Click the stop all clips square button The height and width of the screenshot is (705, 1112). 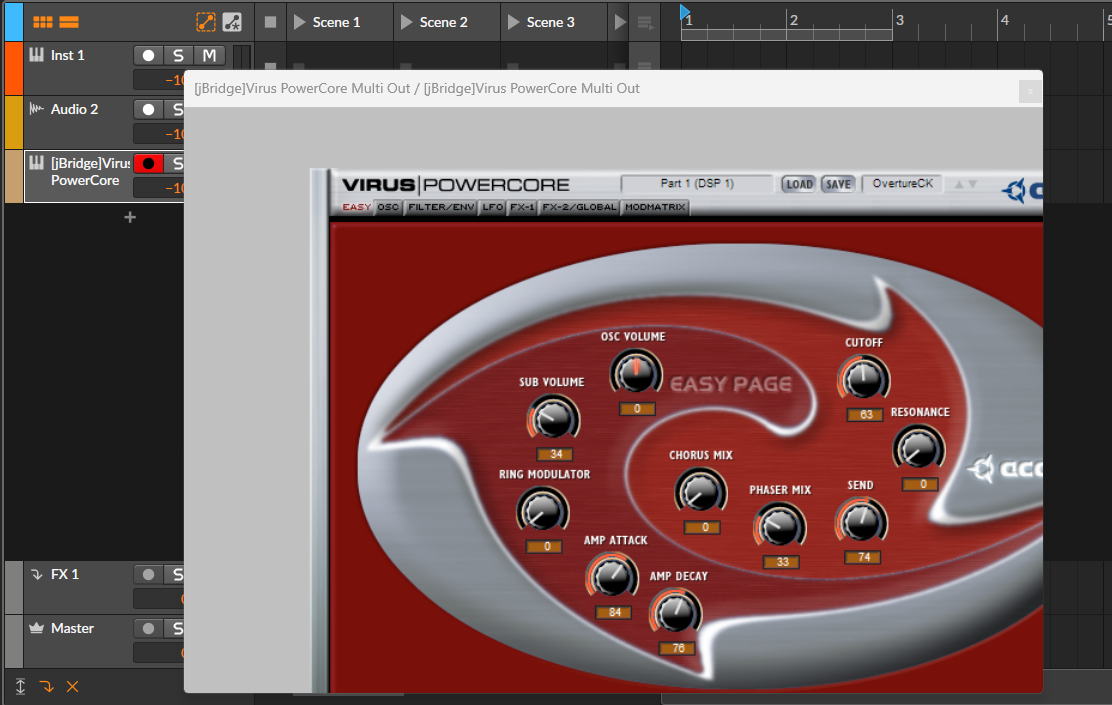pos(270,22)
